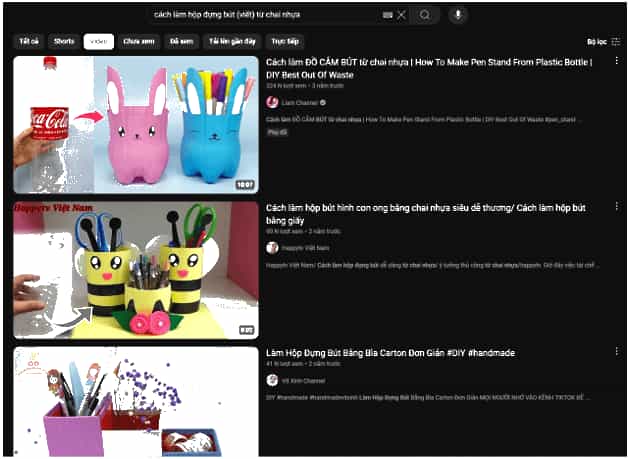The height and width of the screenshot is (459, 630).
Task: Click views and date text under Bìa Carton title
Action: (303, 364)
